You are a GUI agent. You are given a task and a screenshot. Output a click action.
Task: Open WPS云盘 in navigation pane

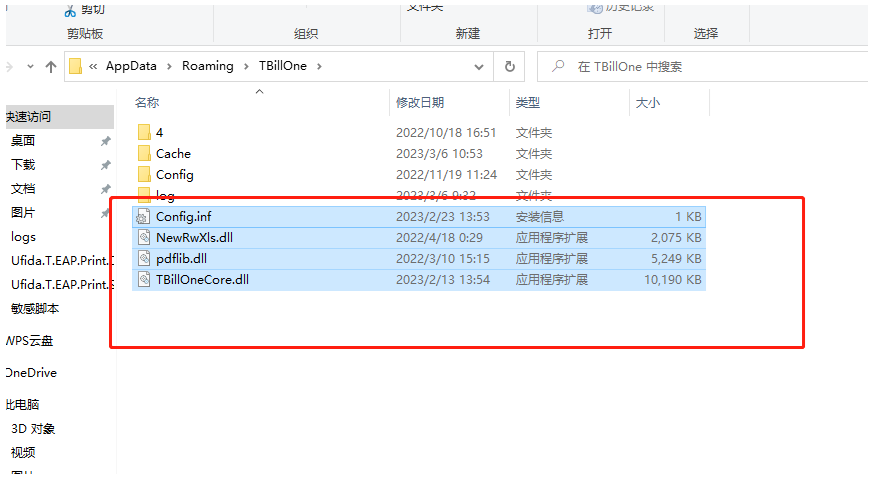[29, 341]
